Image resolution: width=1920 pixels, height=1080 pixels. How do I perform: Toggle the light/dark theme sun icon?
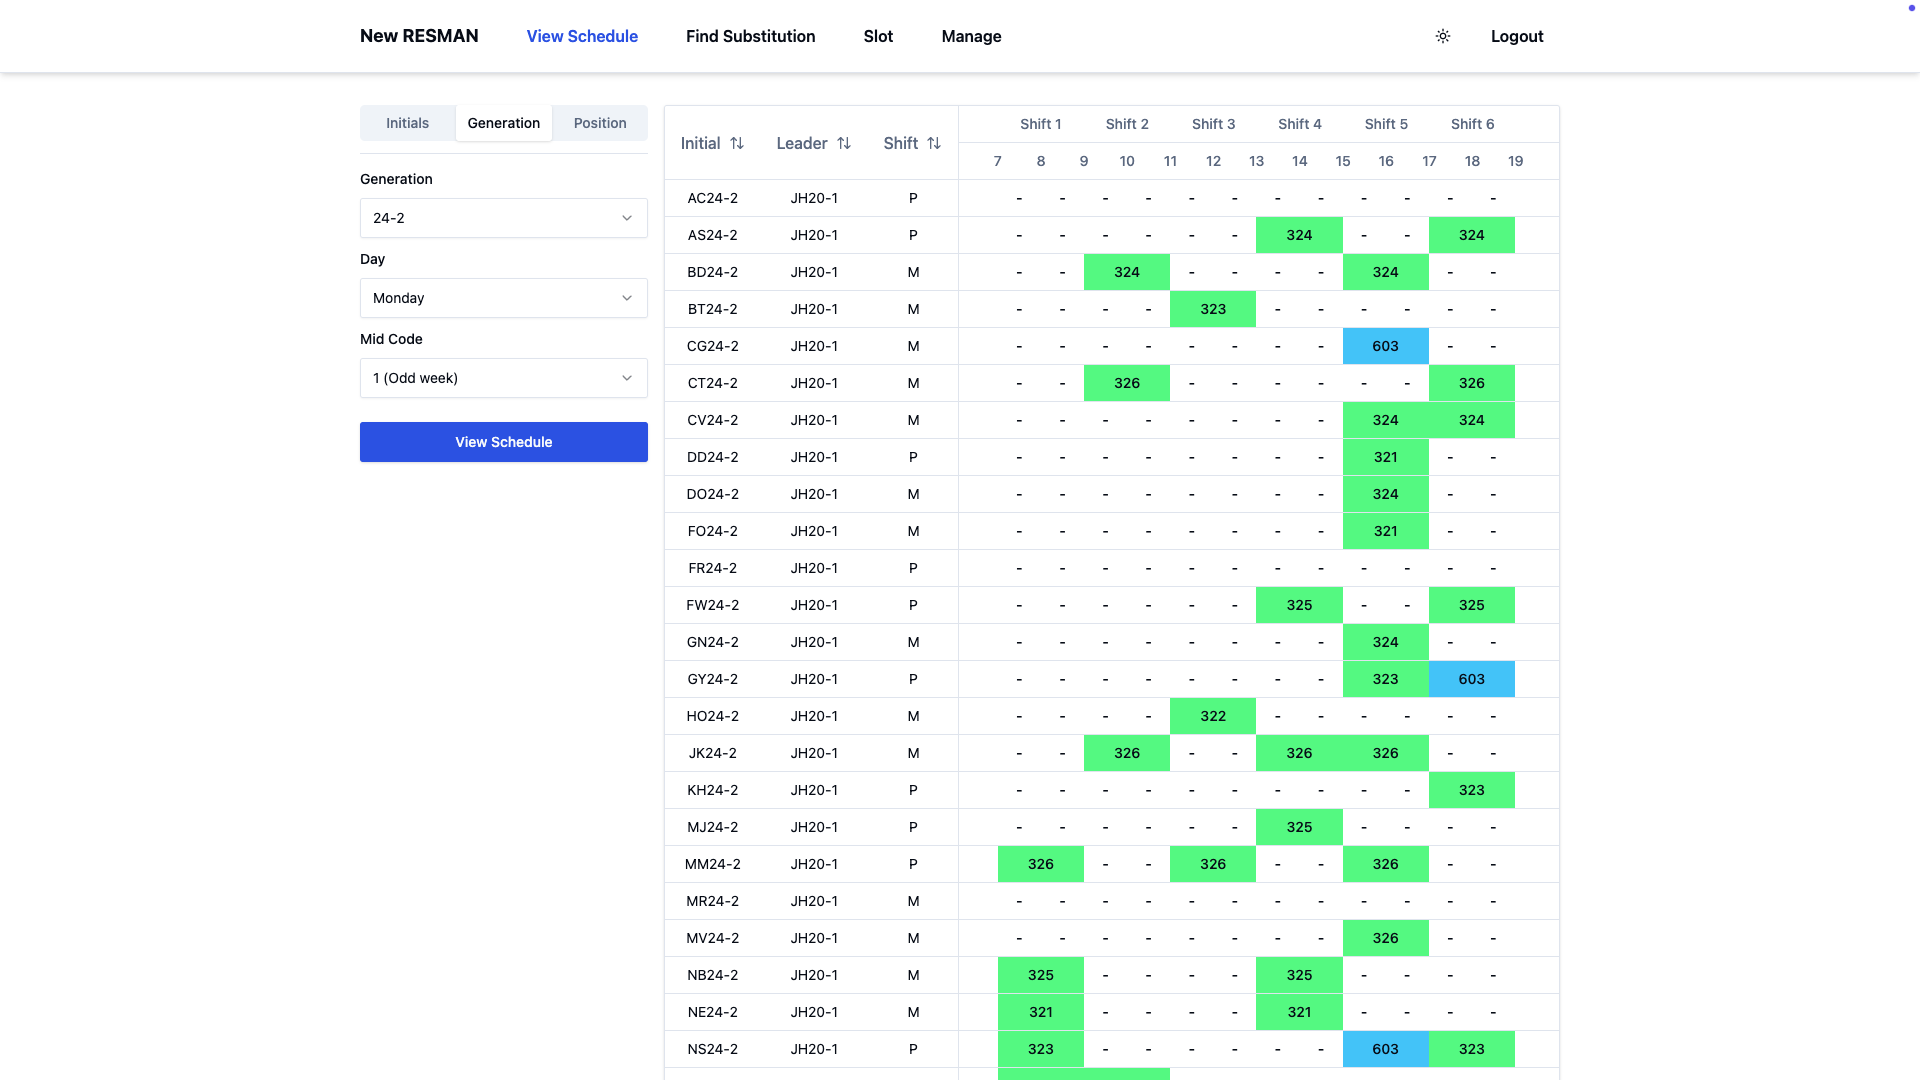click(1442, 36)
